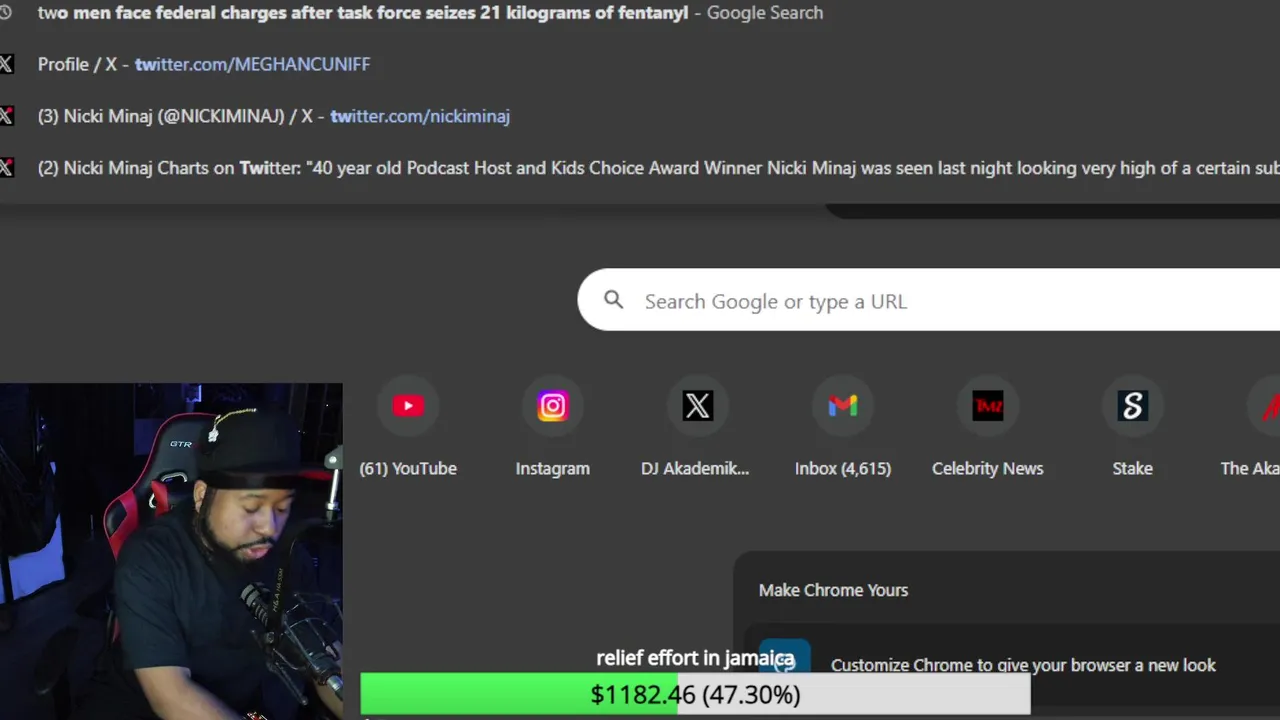Screen dimensions: 1280x720
Task: Open the Stake shortcut icon
Action: point(1133,406)
